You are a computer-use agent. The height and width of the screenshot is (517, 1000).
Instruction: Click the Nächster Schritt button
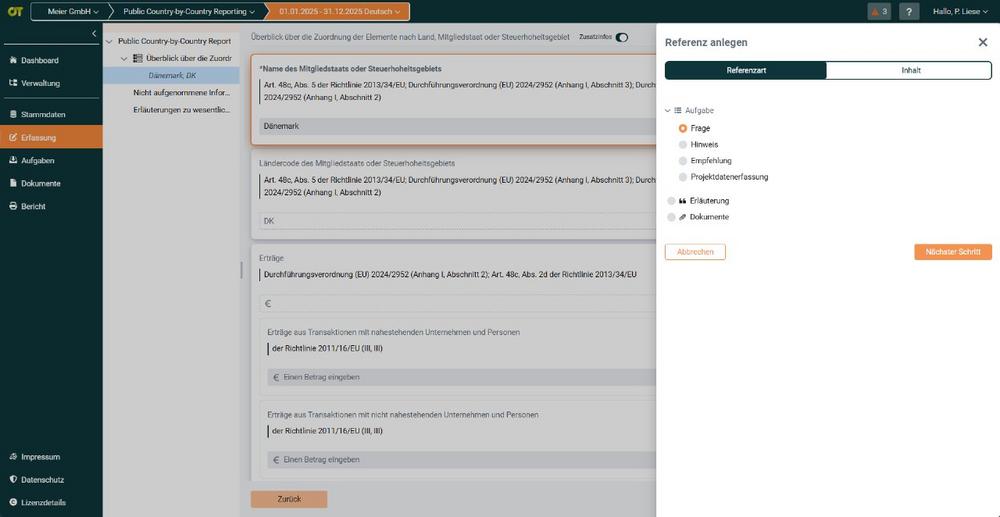pyautogui.click(x=953, y=252)
